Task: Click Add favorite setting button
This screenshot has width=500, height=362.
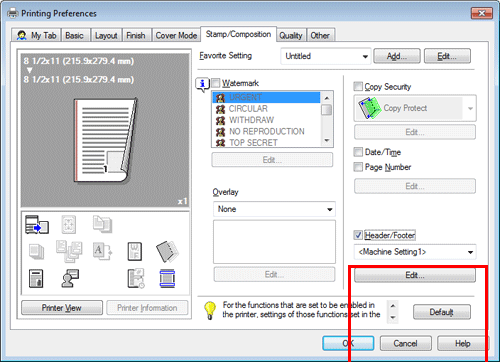Action: click(397, 56)
